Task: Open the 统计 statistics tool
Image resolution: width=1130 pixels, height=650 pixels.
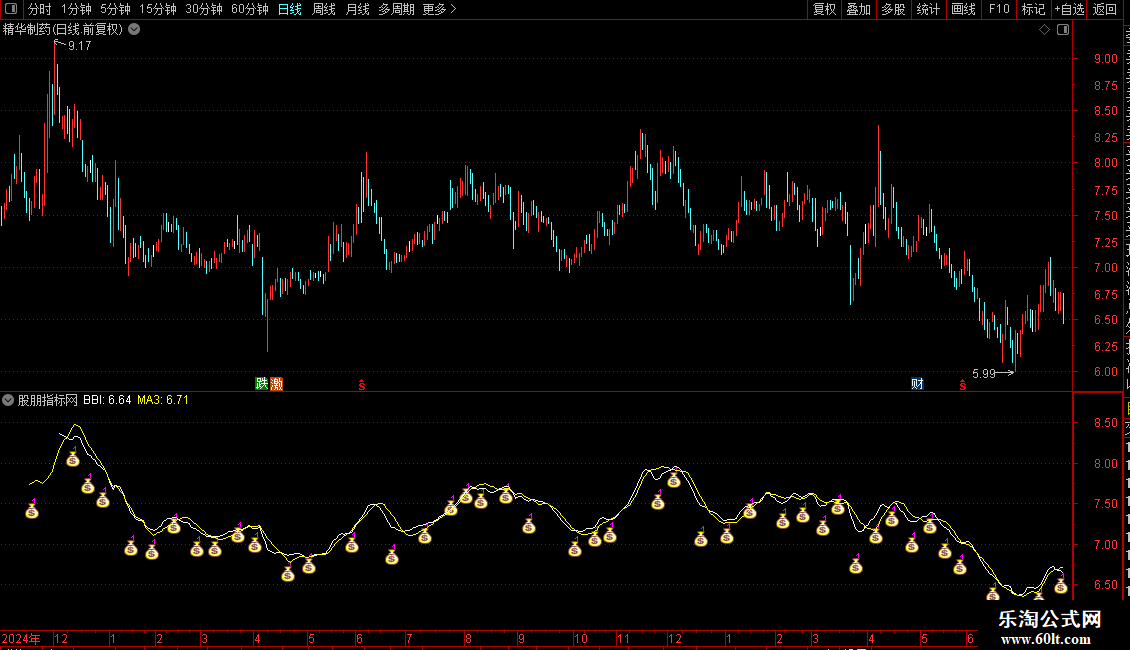Action: (927, 9)
